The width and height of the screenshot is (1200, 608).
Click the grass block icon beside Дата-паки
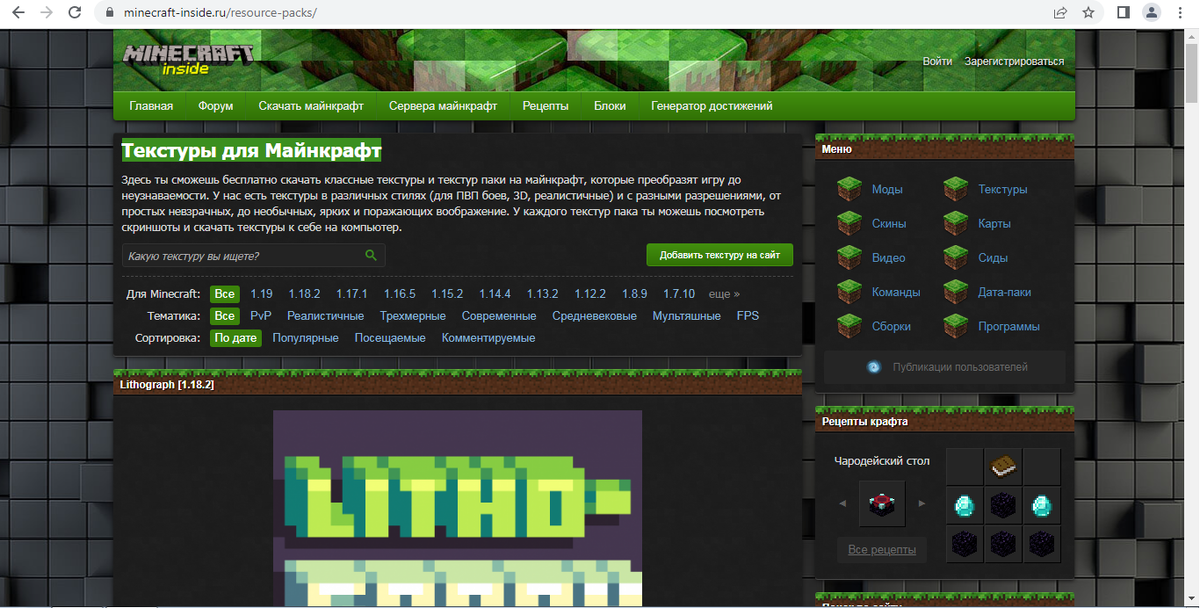pos(956,292)
